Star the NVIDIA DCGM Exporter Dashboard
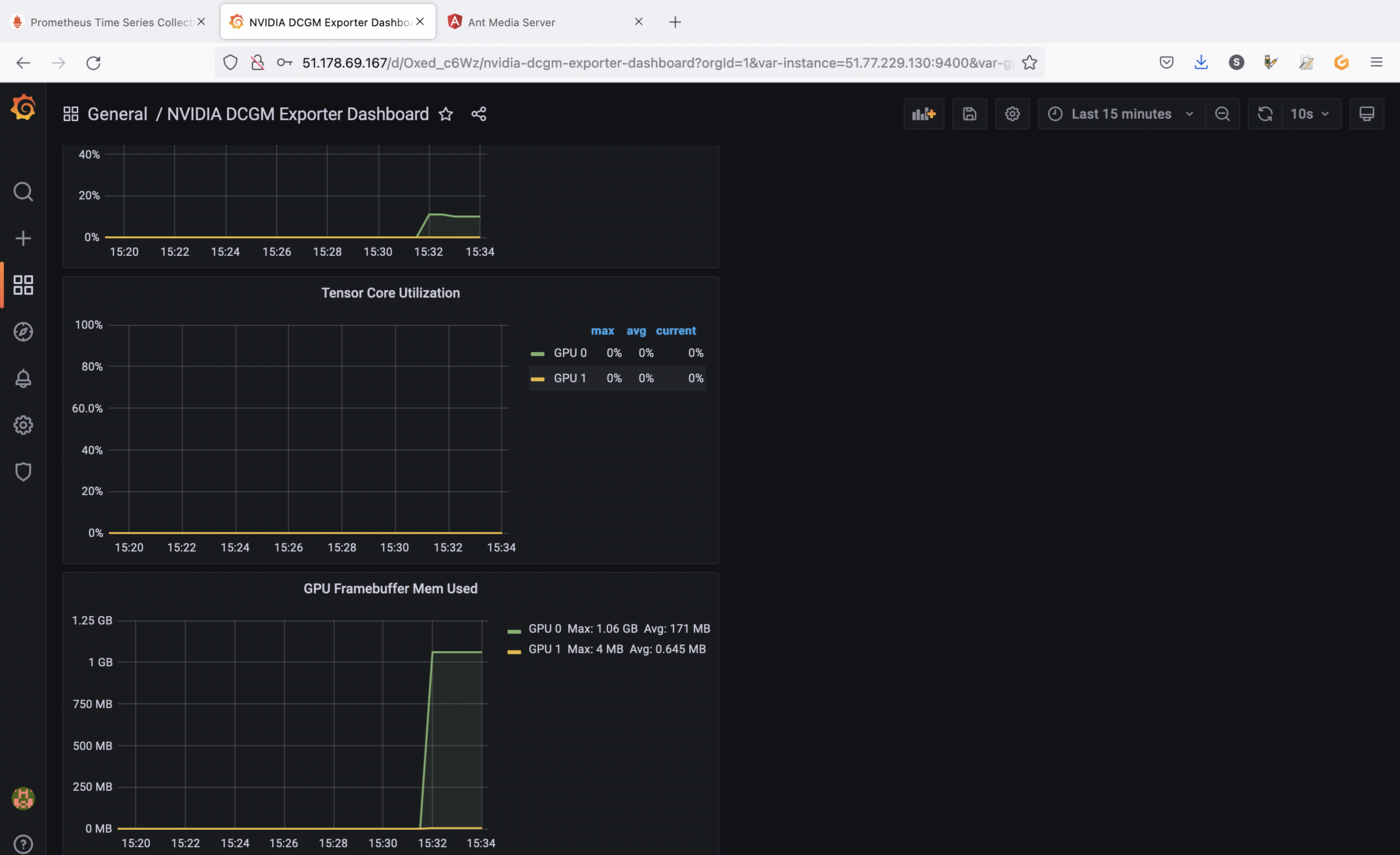 coord(446,113)
